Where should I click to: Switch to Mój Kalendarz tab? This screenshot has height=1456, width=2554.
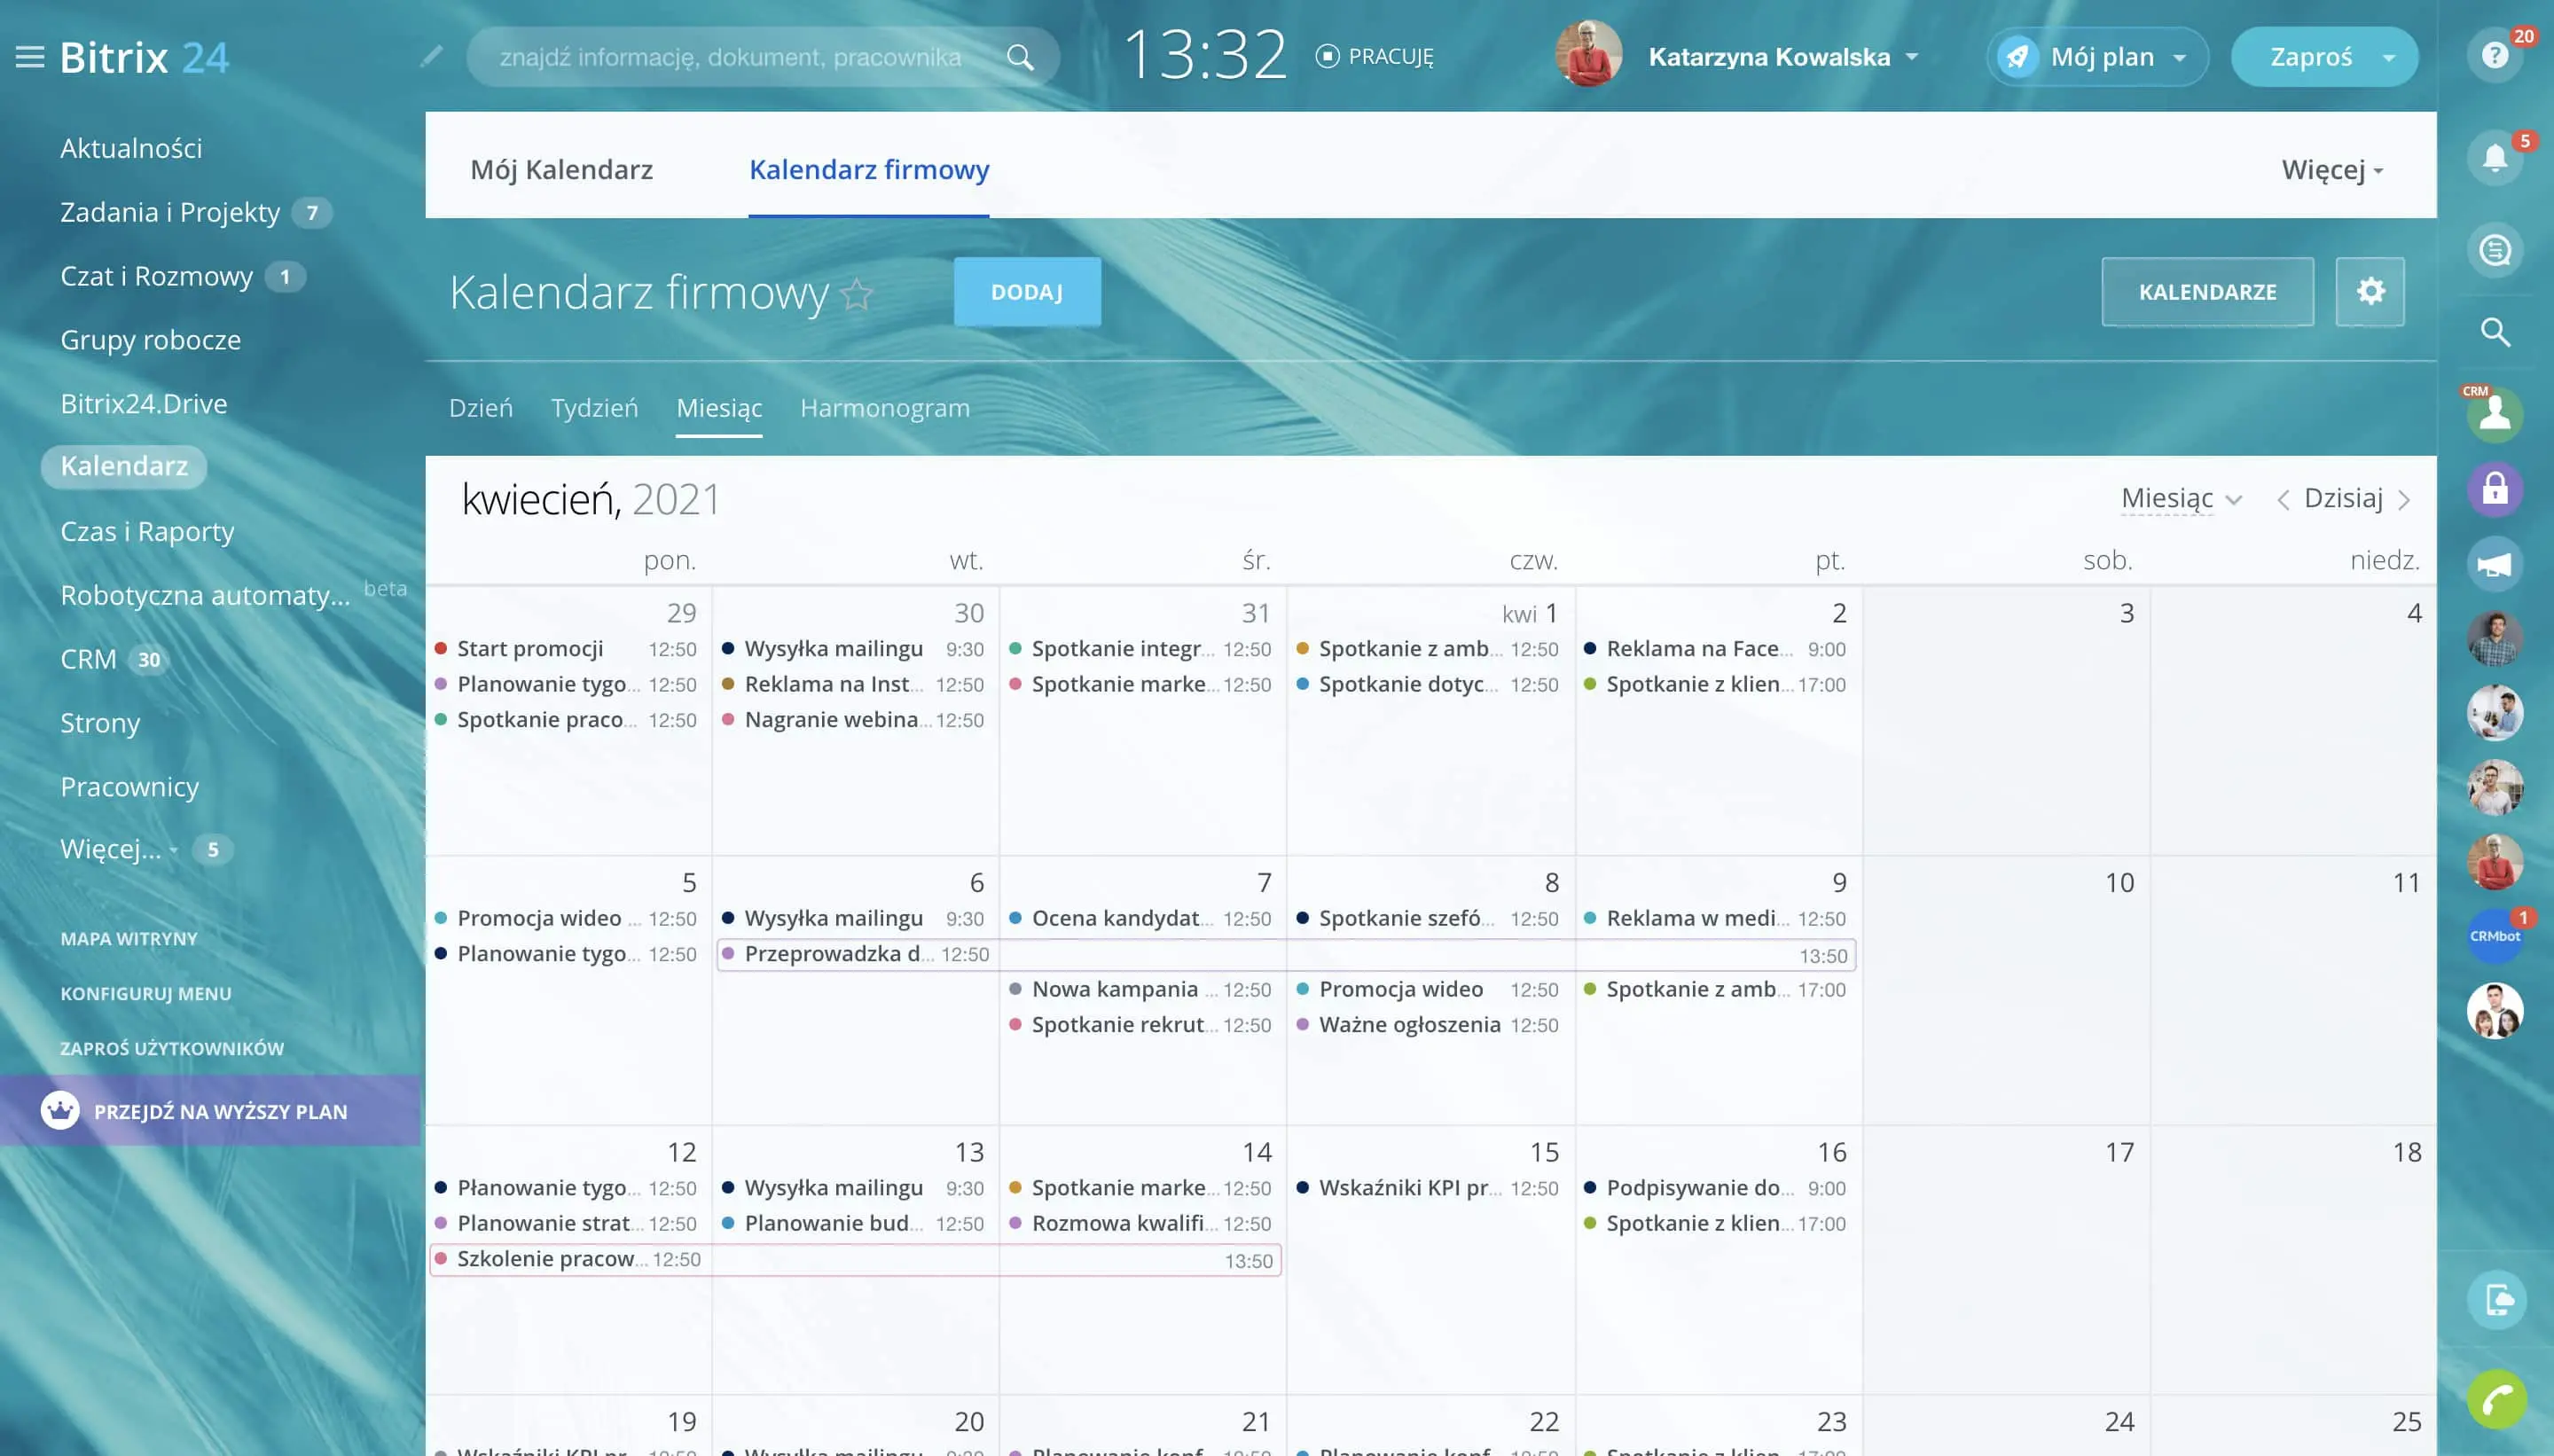coord(561,170)
